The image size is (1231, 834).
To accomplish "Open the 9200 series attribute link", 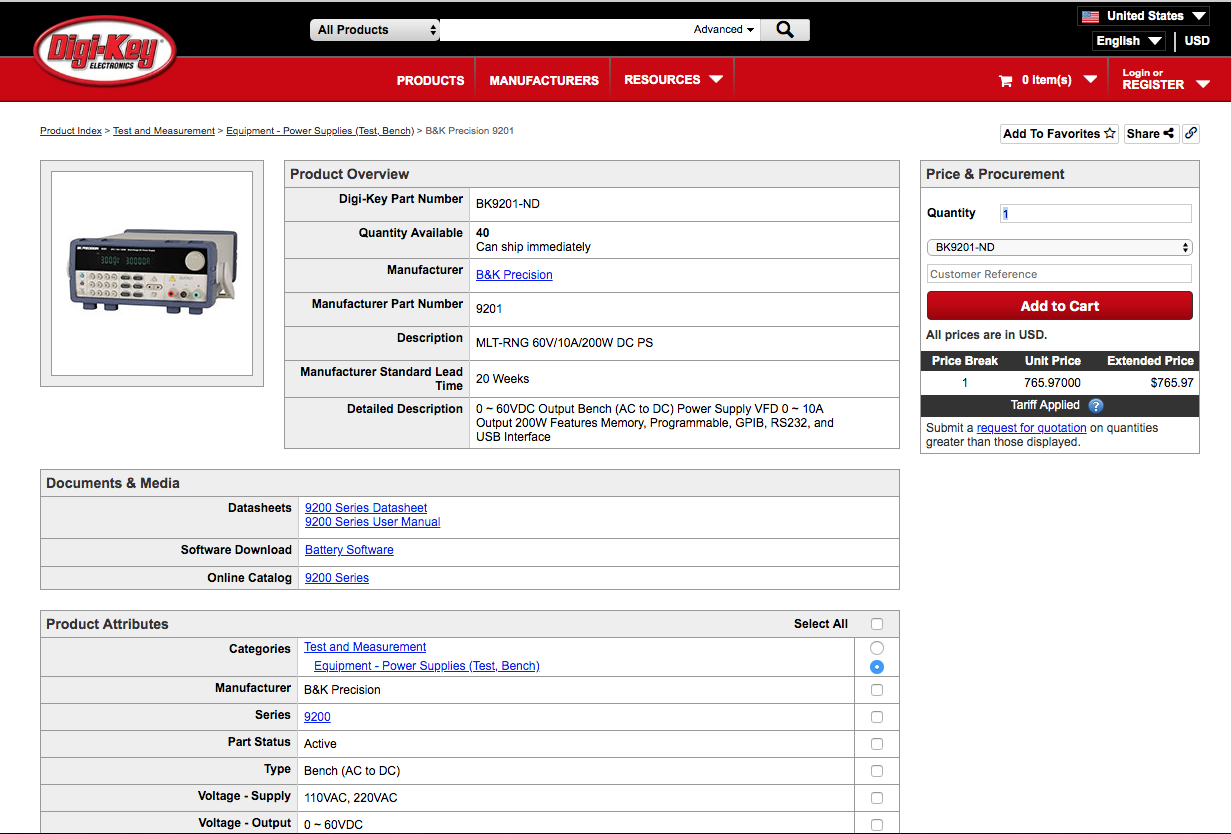I will (x=317, y=717).
